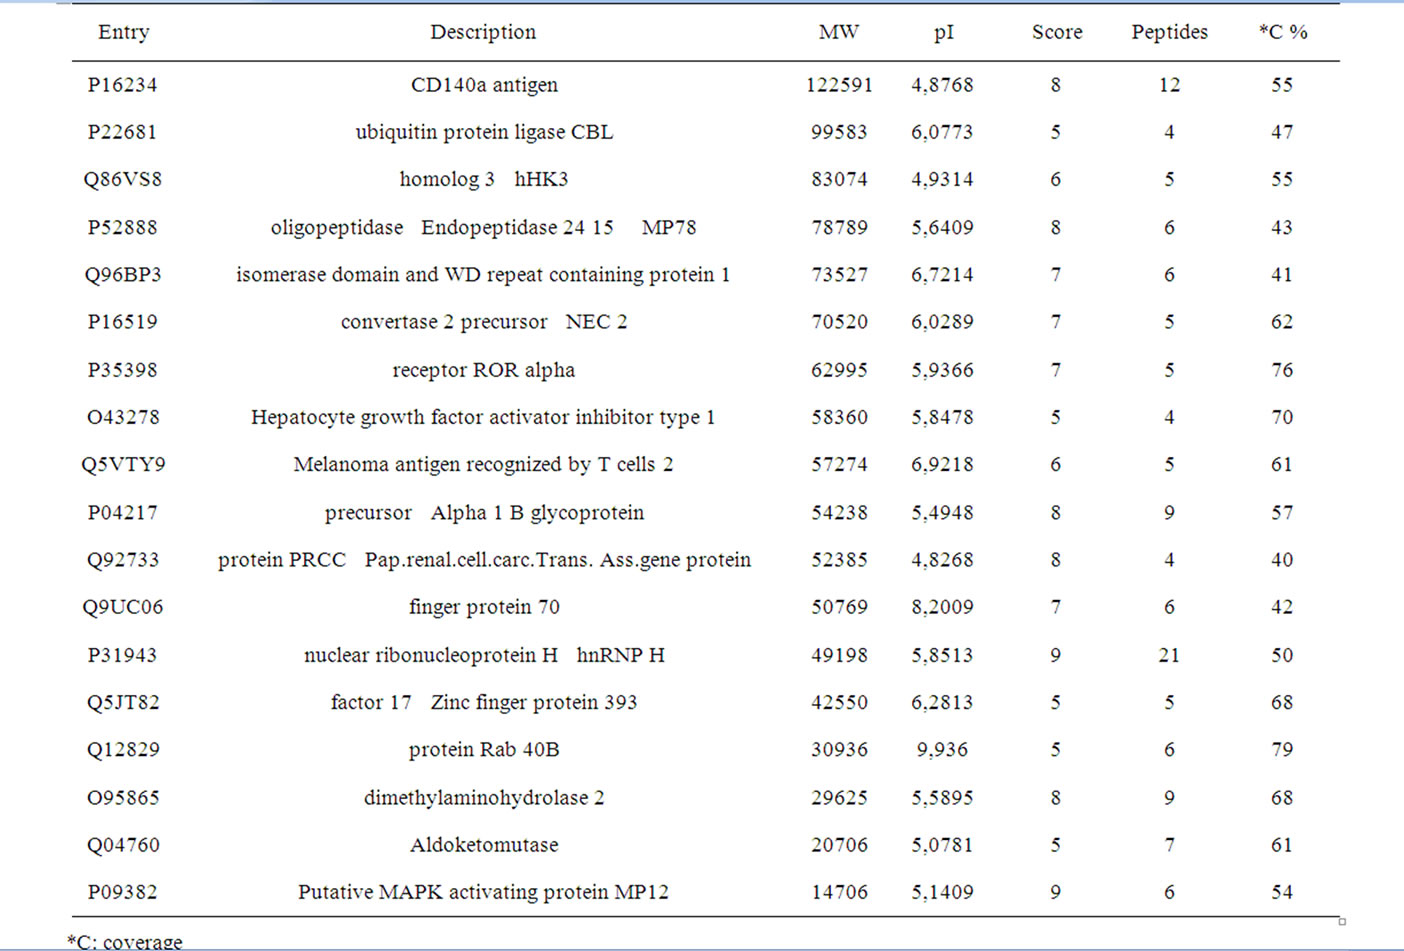1404x951 pixels.
Task: Select pI value 9,936
Action: pyautogui.click(x=942, y=749)
